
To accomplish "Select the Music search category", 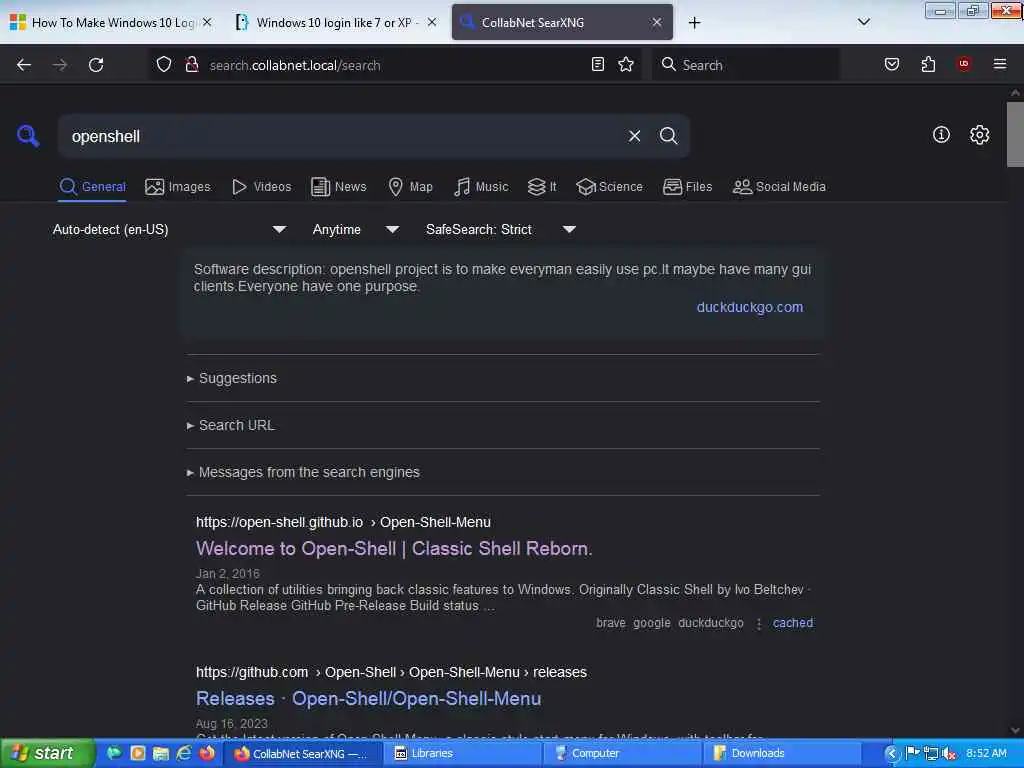I will tap(481, 187).
